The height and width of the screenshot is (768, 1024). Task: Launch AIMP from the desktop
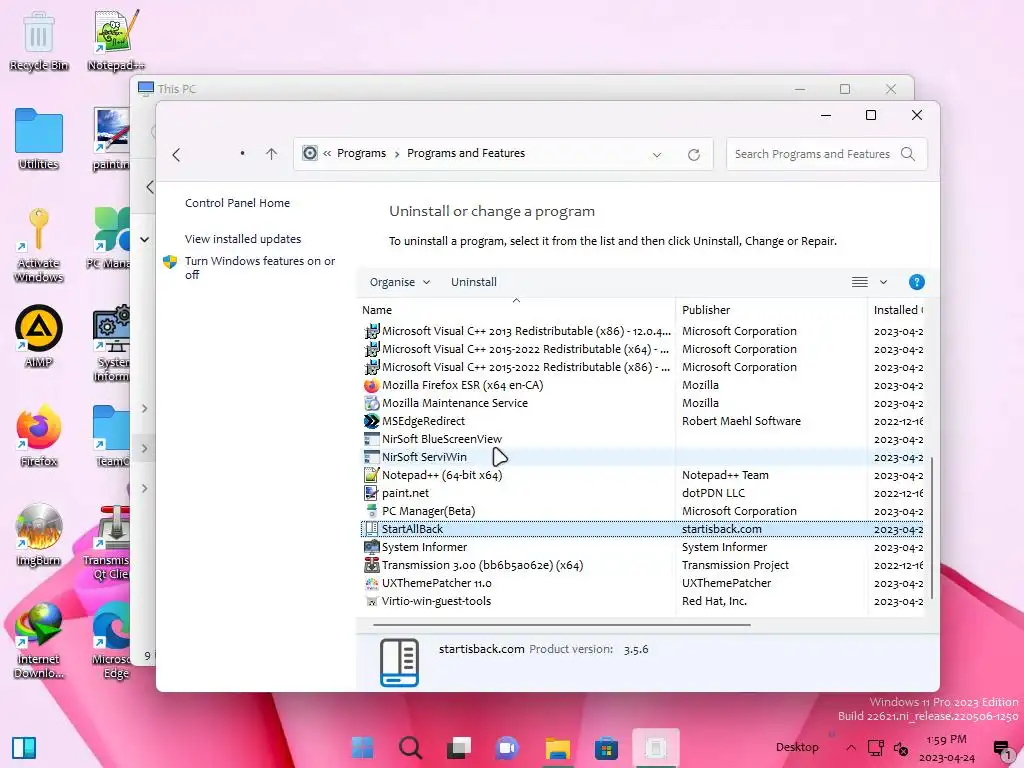click(x=39, y=337)
